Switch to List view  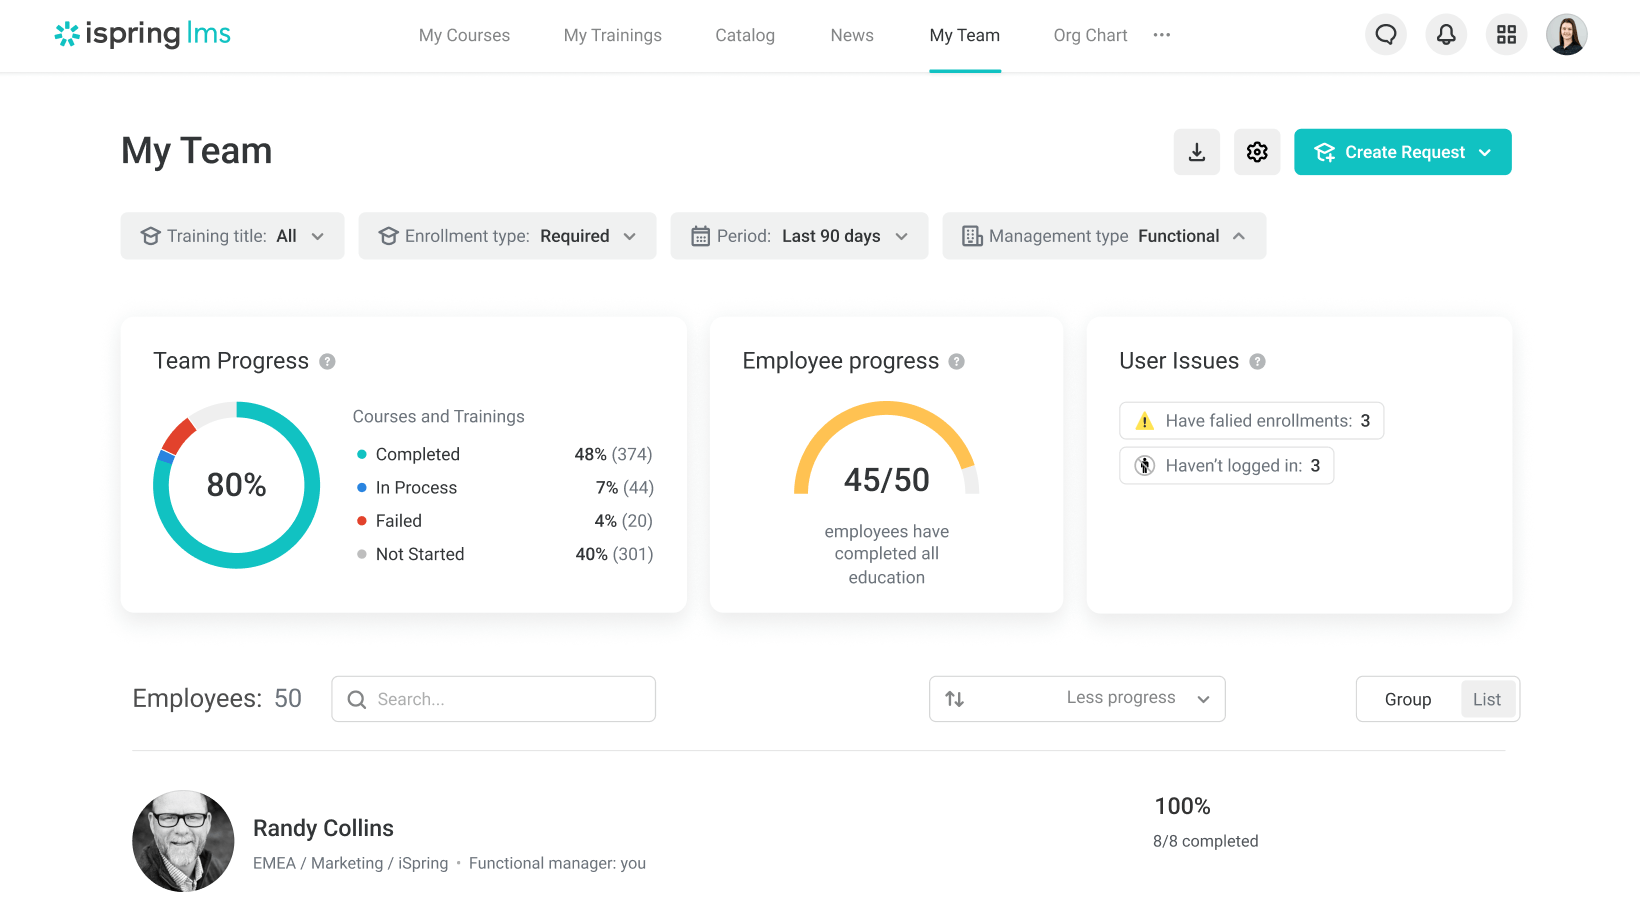coord(1487,700)
